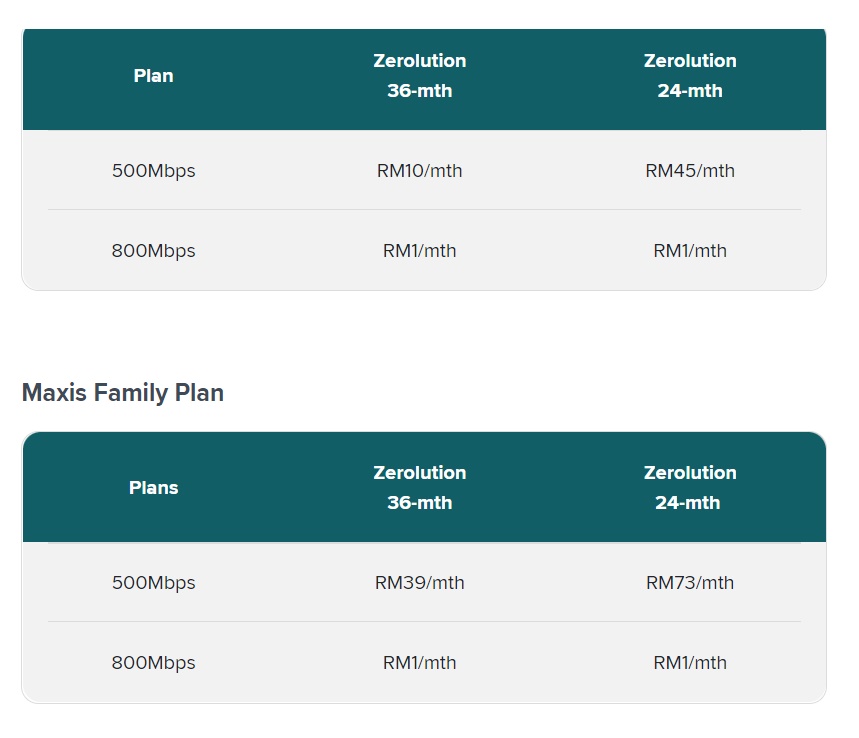Click the Plan header in first table
This screenshot has width=859, height=738.
pos(153,76)
